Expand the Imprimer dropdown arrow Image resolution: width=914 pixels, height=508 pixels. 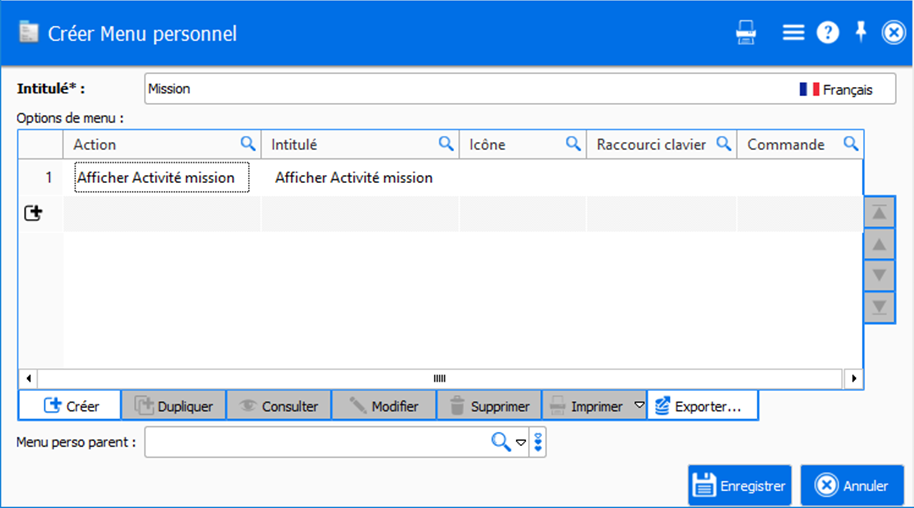639,406
